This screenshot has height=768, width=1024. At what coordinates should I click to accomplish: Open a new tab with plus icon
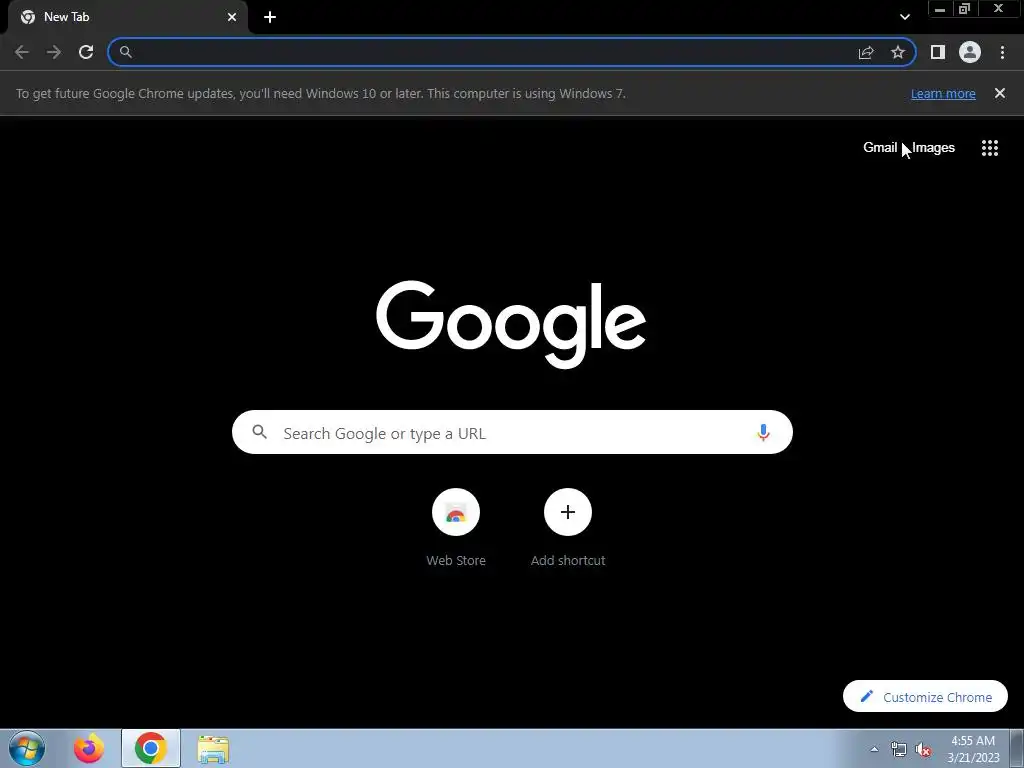pyautogui.click(x=270, y=17)
